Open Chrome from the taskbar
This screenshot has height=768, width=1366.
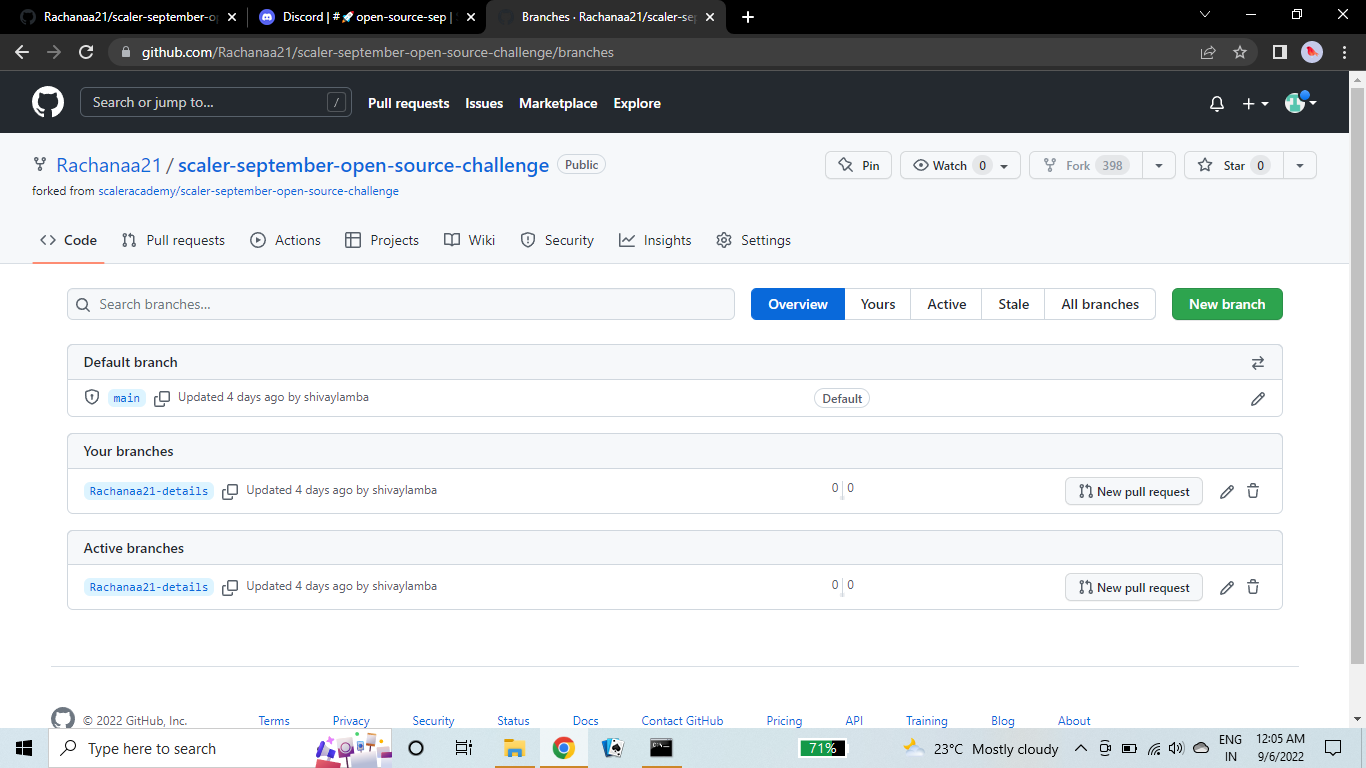coord(564,748)
